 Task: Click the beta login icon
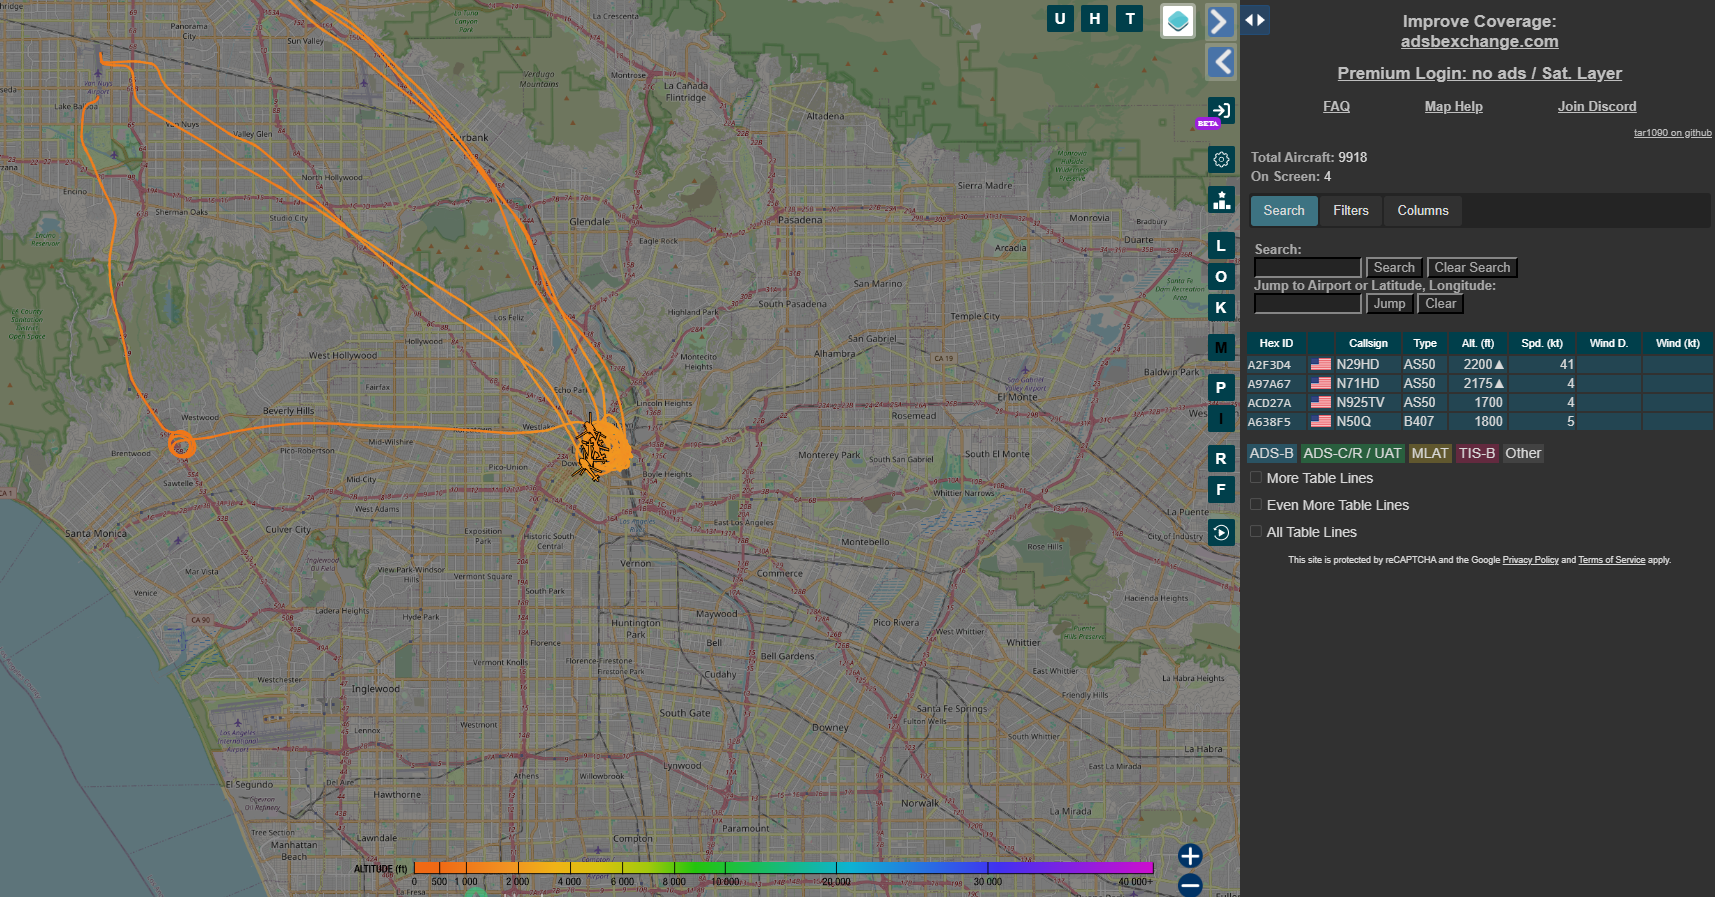(1221, 110)
